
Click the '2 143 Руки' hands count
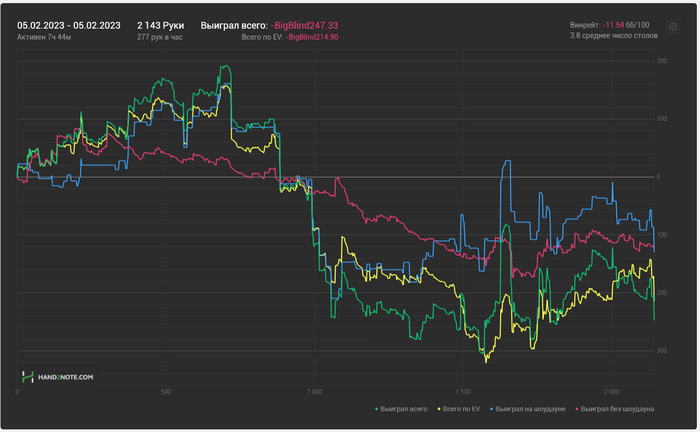pyautogui.click(x=160, y=25)
